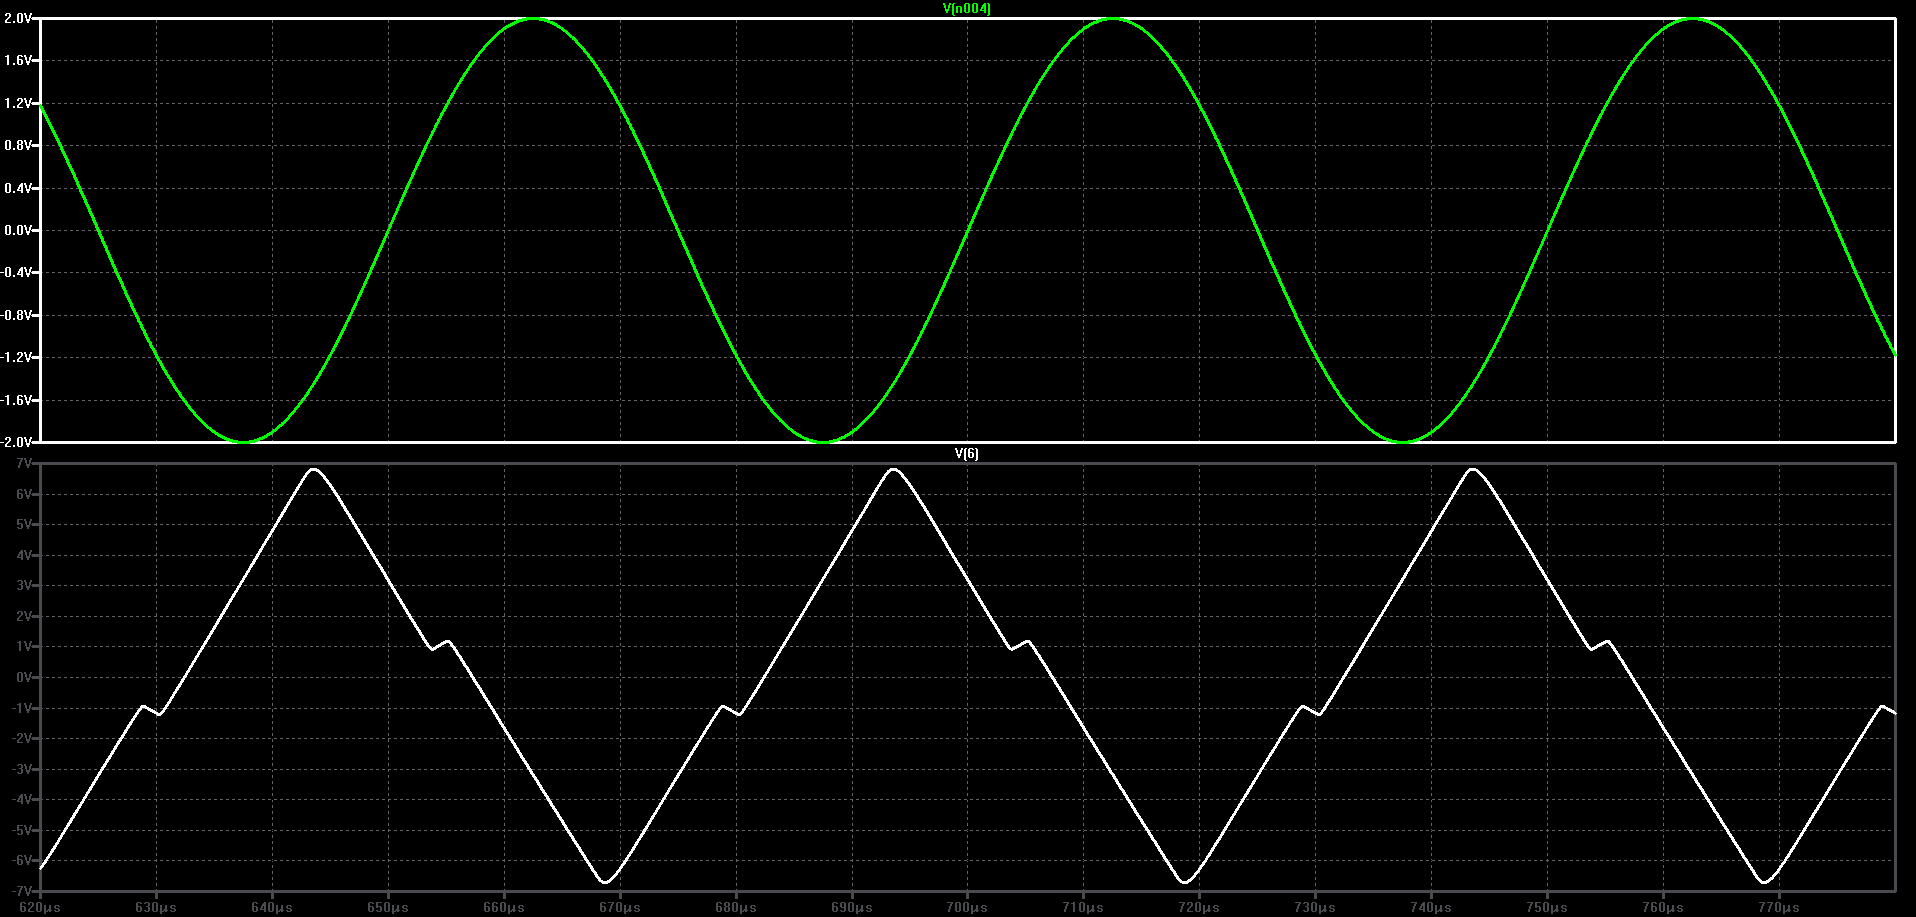
Task: Select the 700µs time label
Action: (967, 908)
